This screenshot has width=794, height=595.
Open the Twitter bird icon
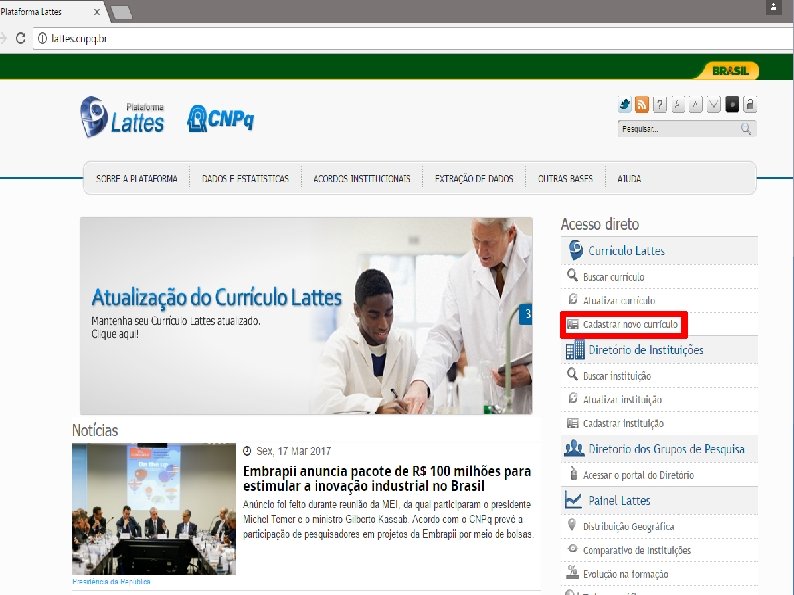tap(625, 105)
